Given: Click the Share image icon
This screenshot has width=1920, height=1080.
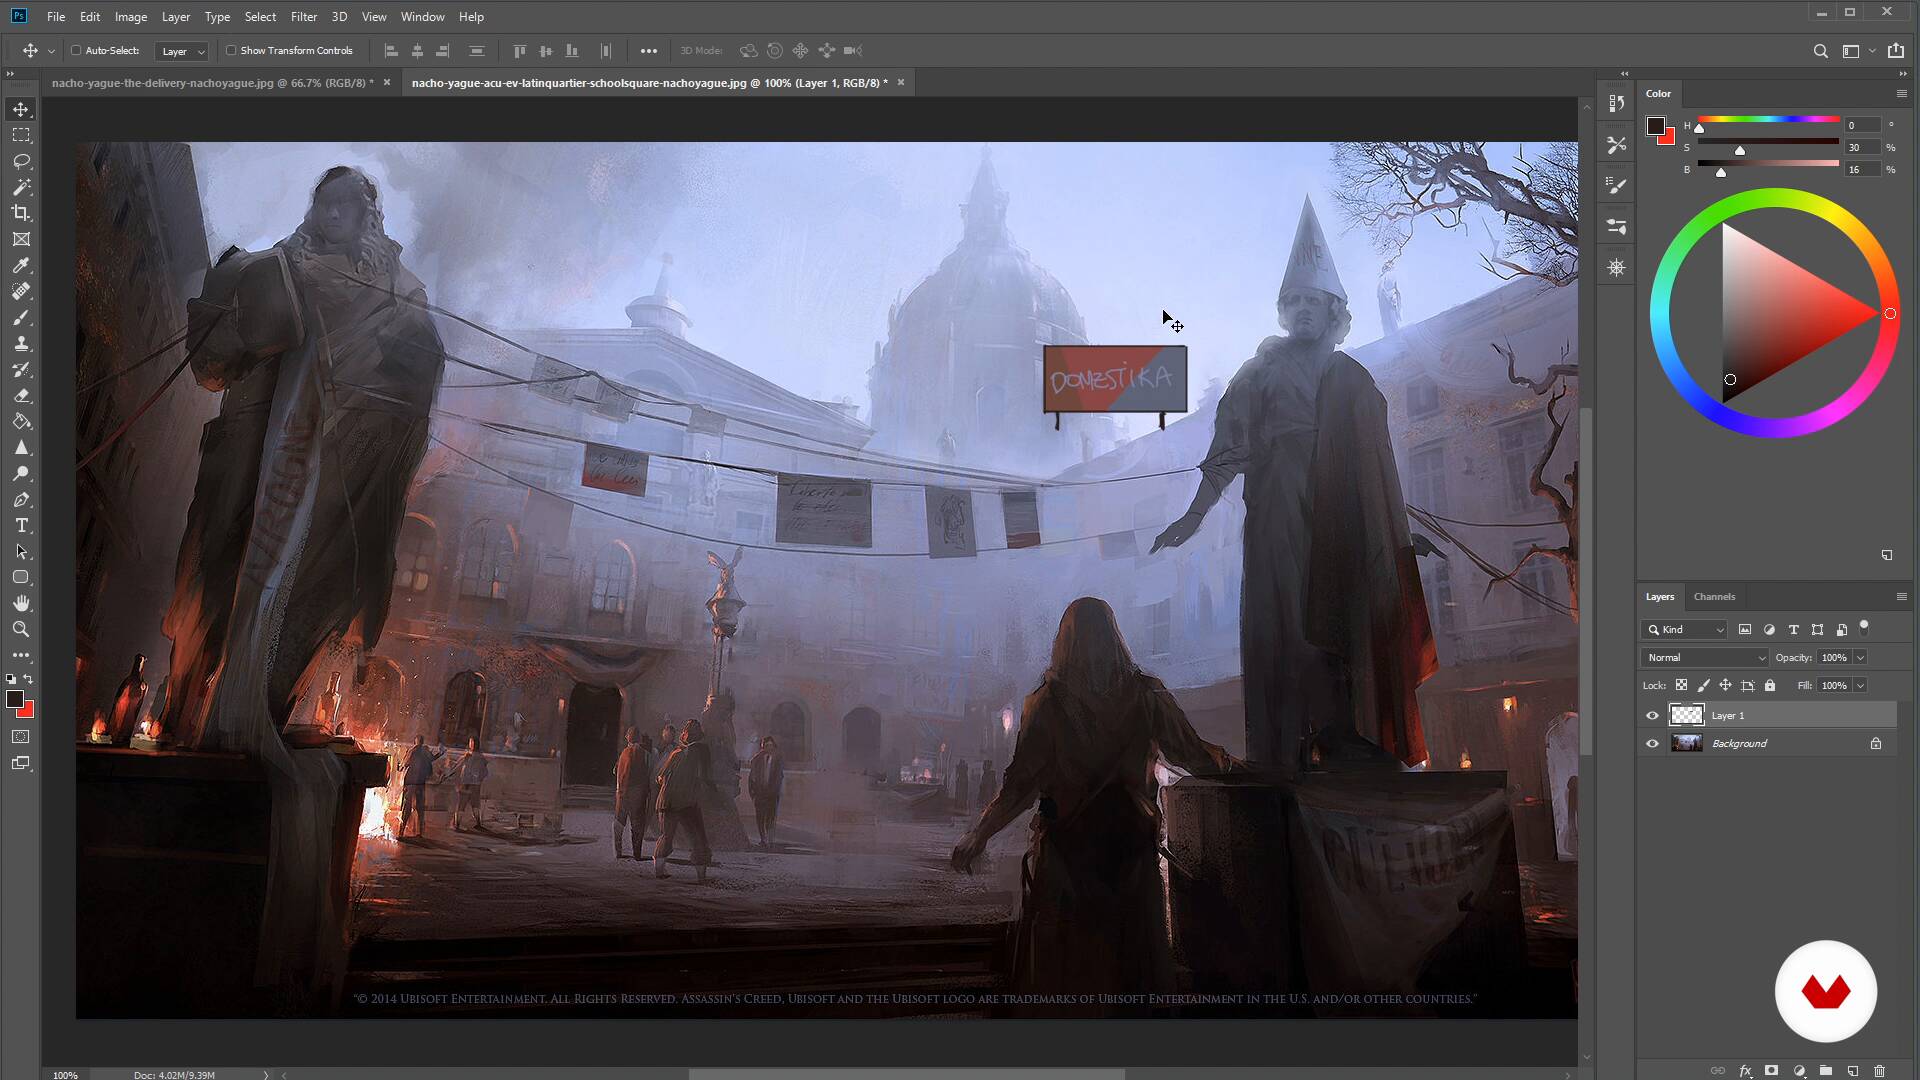Looking at the screenshot, I should click(x=1896, y=51).
